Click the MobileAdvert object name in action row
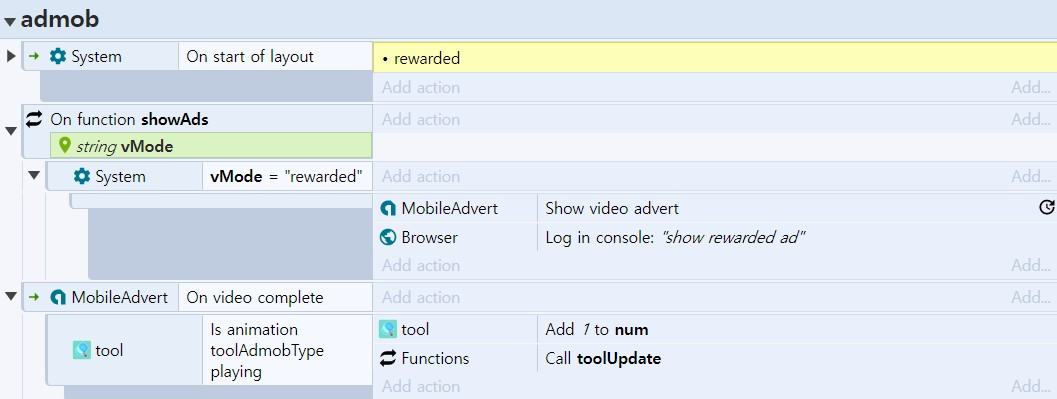The height and width of the screenshot is (399, 1057). click(x=450, y=208)
